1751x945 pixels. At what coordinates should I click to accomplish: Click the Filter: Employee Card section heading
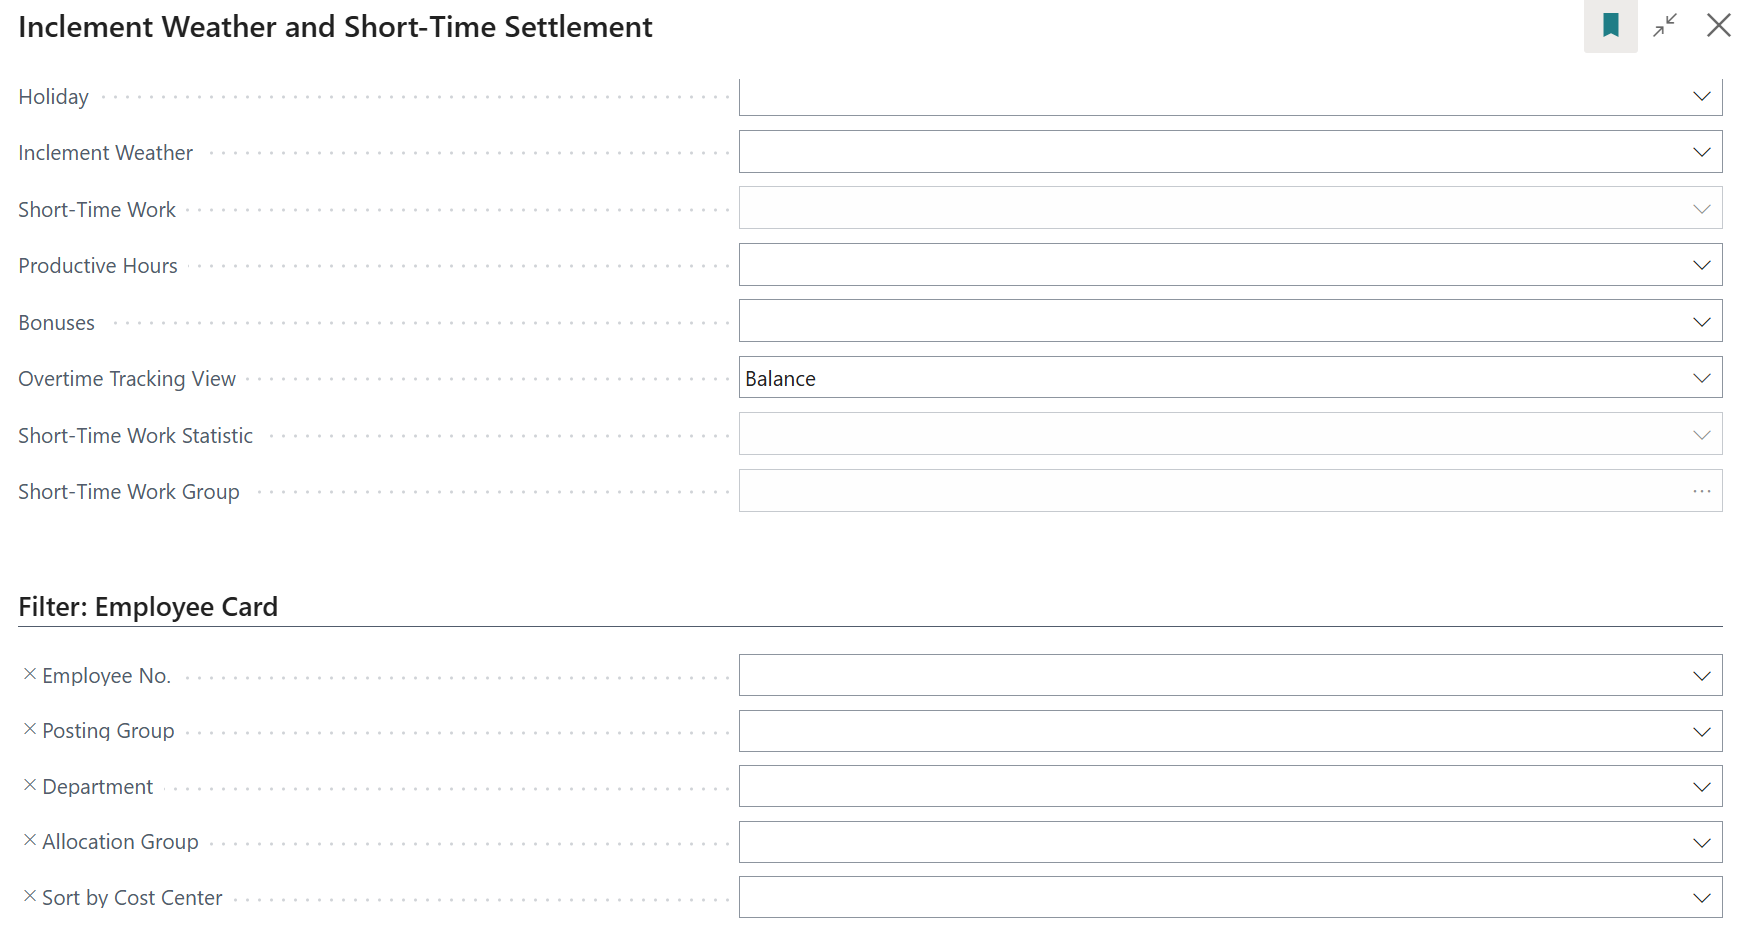[x=148, y=607]
